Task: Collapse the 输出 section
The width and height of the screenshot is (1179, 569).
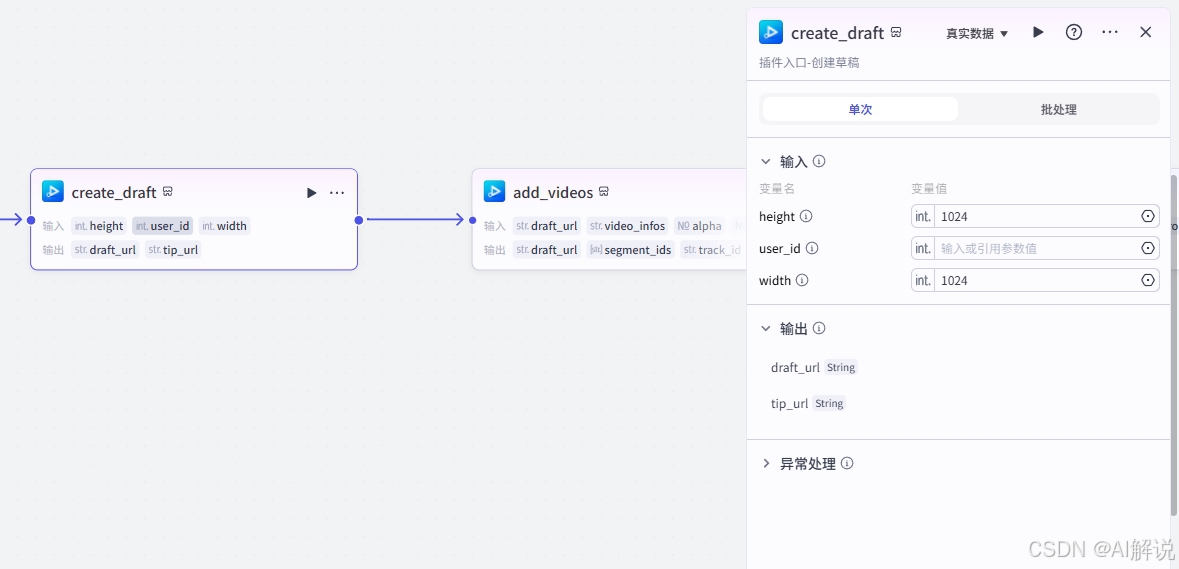Action: click(x=766, y=328)
